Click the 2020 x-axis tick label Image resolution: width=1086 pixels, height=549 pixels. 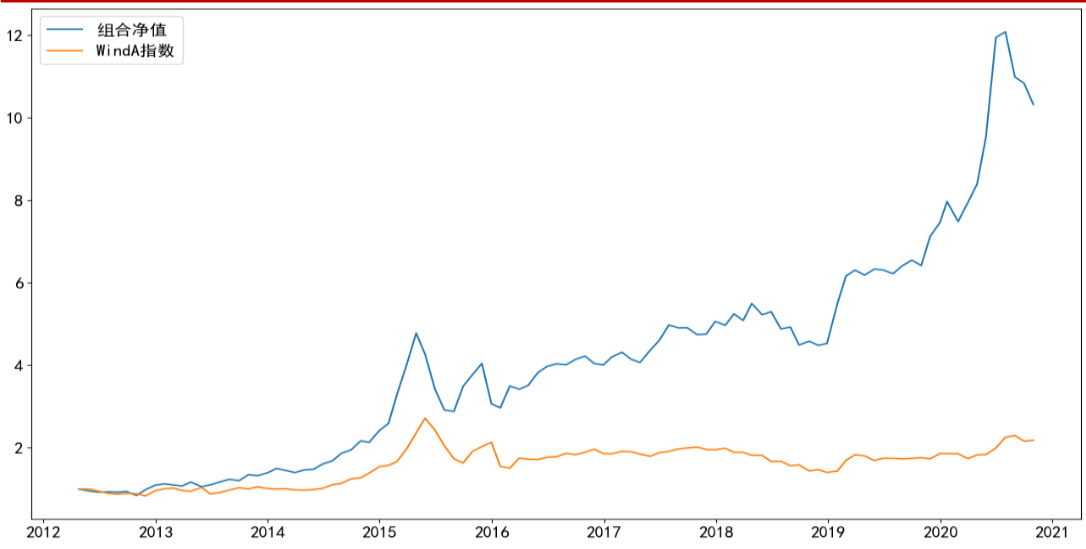click(940, 531)
